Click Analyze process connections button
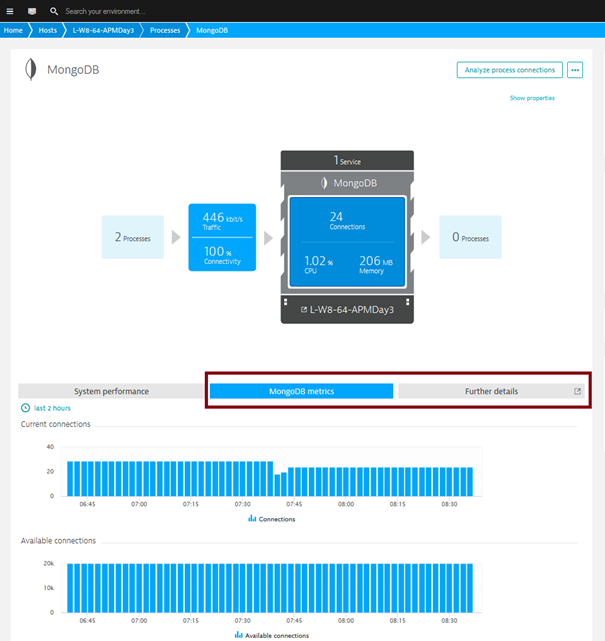The width and height of the screenshot is (605, 641). pos(509,70)
